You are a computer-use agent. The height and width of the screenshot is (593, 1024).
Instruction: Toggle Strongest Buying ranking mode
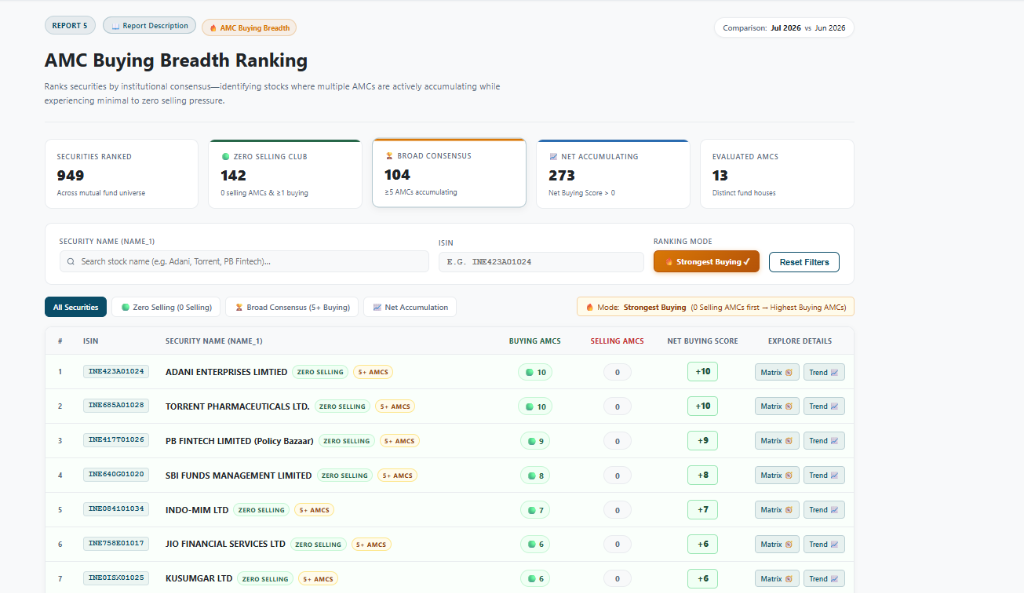[x=706, y=261]
